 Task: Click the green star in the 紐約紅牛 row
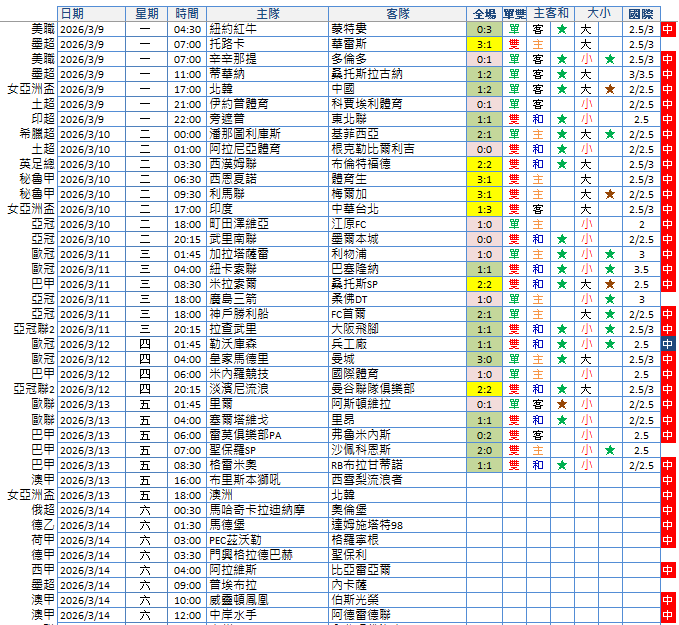(562, 30)
